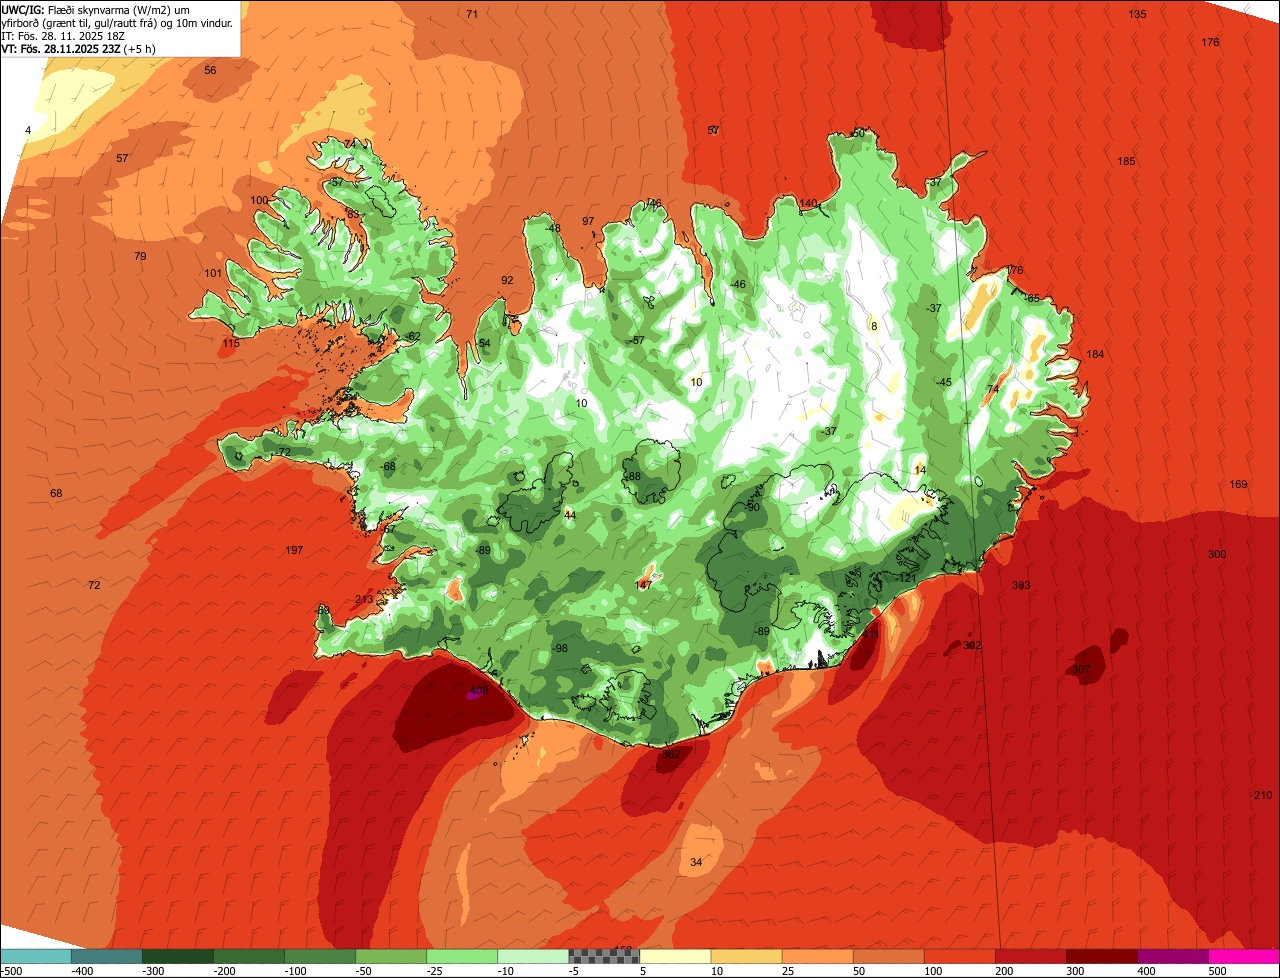Image resolution: width=1280 pixels, height=978 pixels.
Task: Select the pale yellow 5 to 10 legend swatch
Action: (675, 956)
